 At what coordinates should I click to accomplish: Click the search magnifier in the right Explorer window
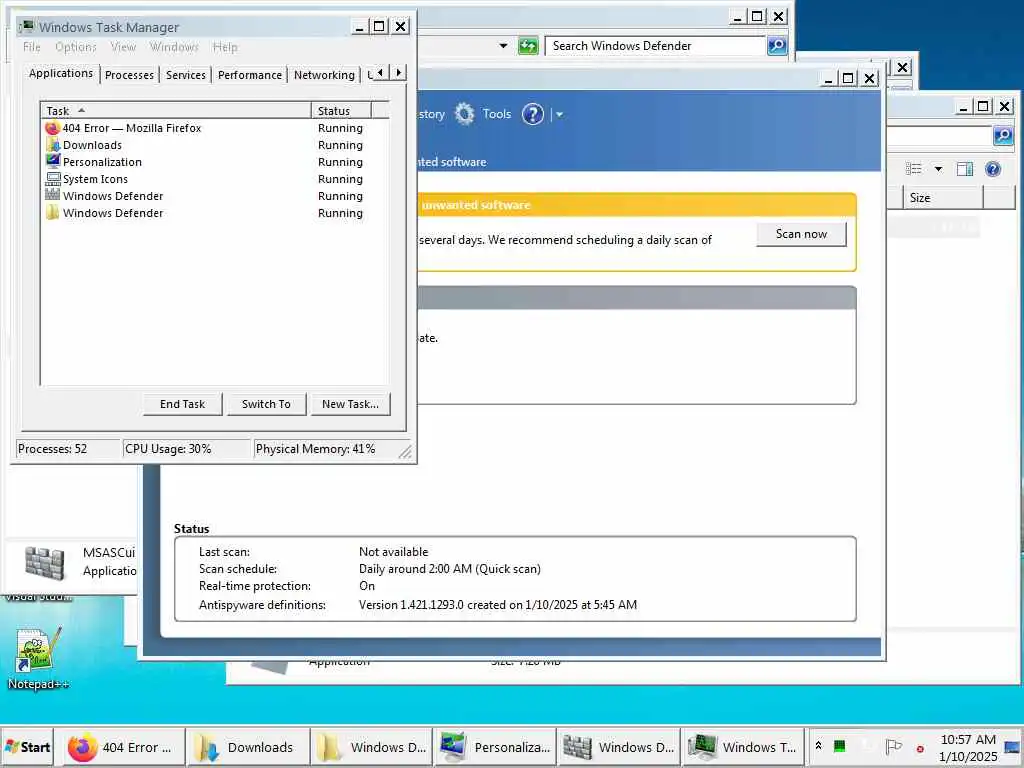pyautogui.click(x=1003, y=136)
